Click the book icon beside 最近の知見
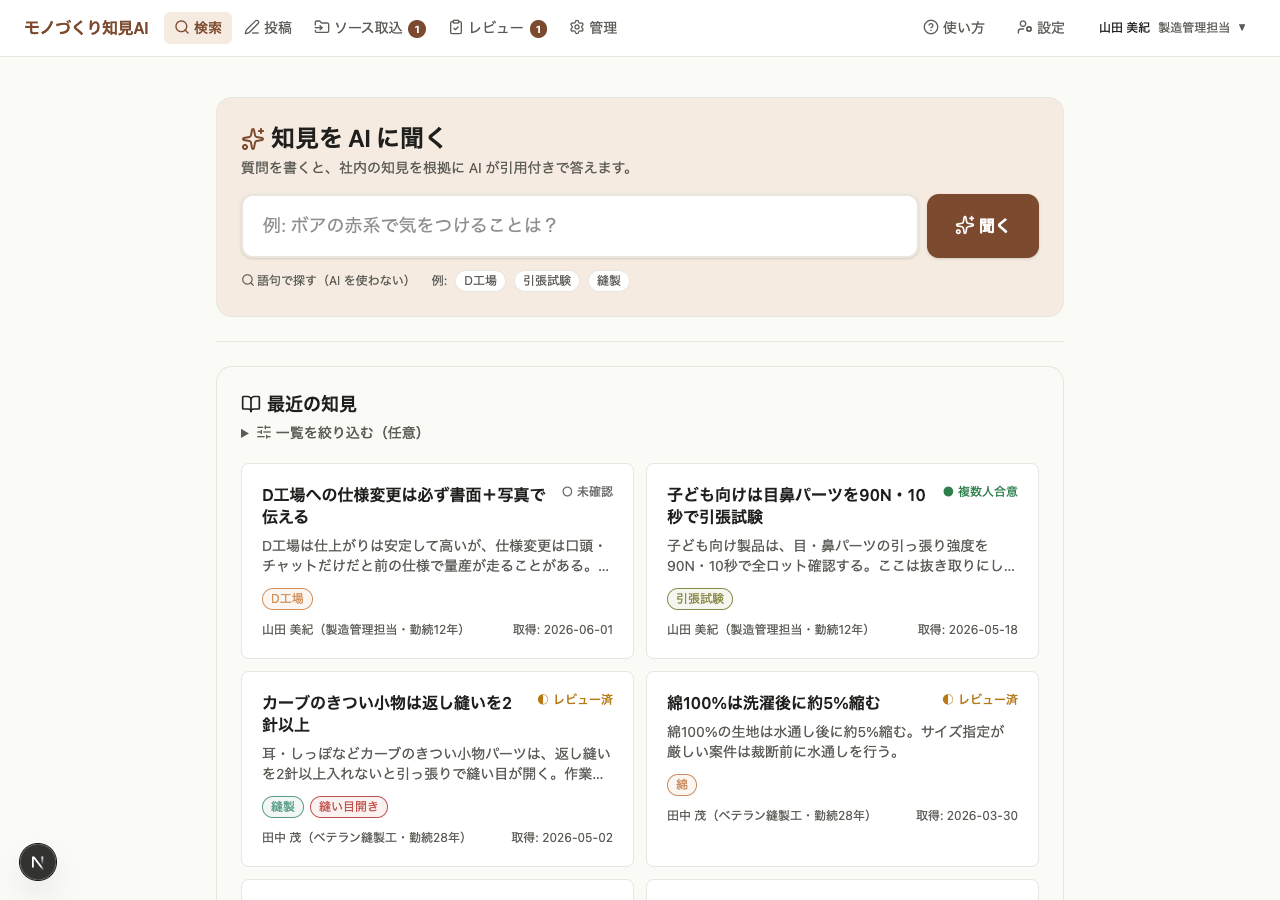Screen dimensions: 1280x900 click(x=251, y=404)
